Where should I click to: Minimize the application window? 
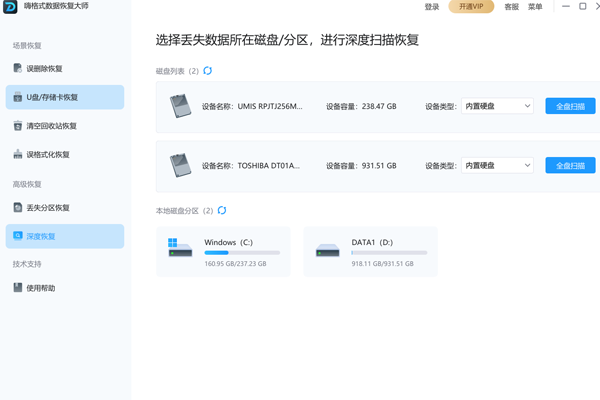pyautogui.click(x=566, y=6)
